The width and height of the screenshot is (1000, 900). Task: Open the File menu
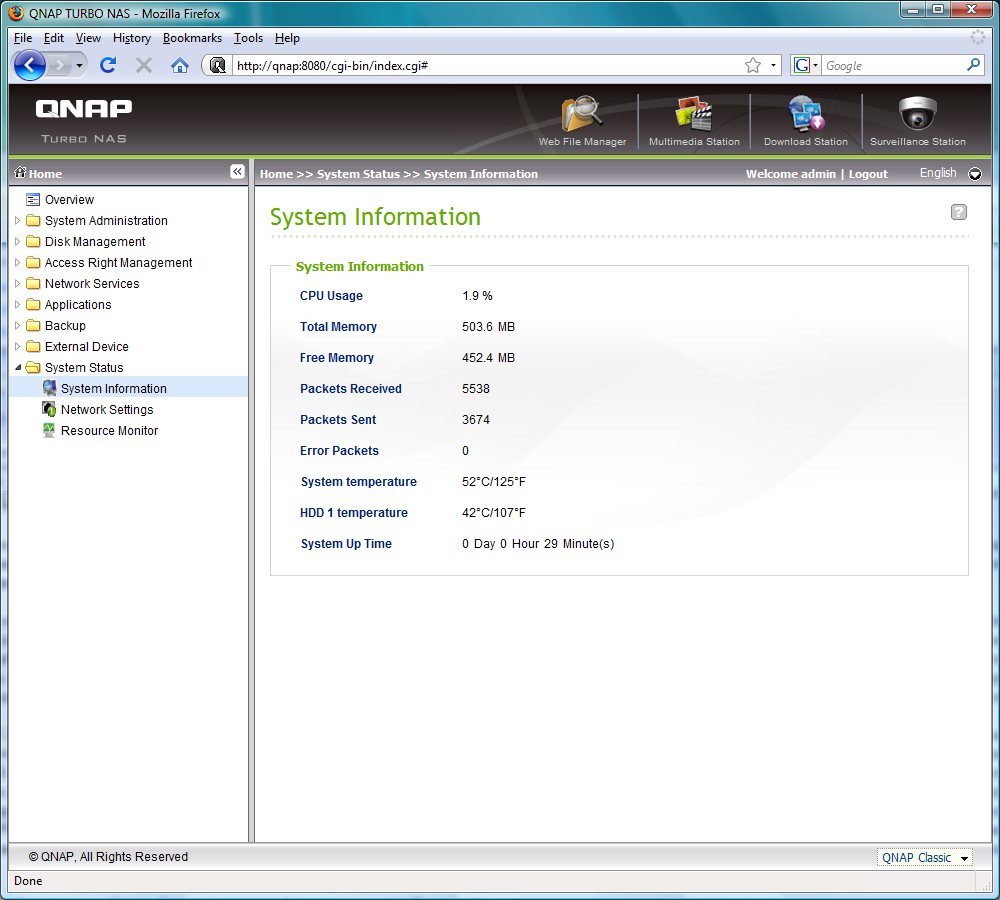pyautogui.click(x=23, y=38)
